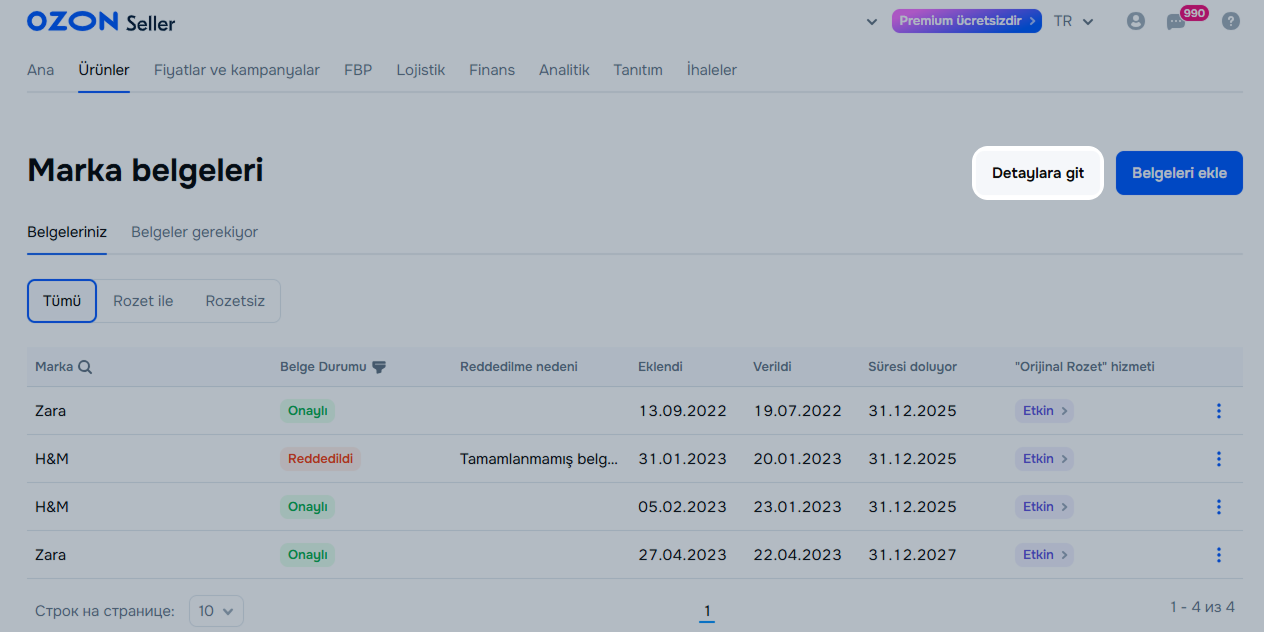Go to page 1 in pagination
Viewport: 1264px width, 632px height.
coord(707,611)
